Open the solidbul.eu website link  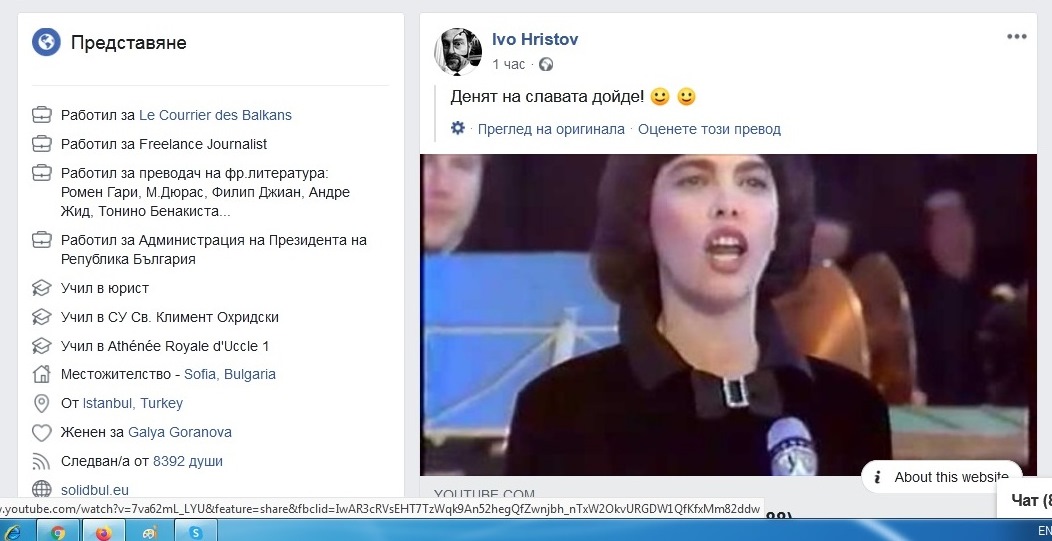95,490
